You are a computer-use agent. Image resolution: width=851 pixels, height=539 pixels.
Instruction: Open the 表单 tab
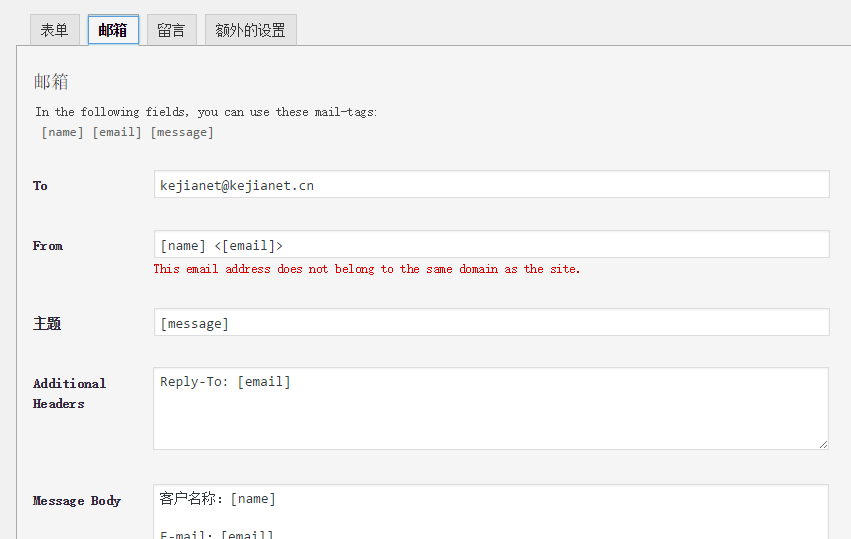54,30
